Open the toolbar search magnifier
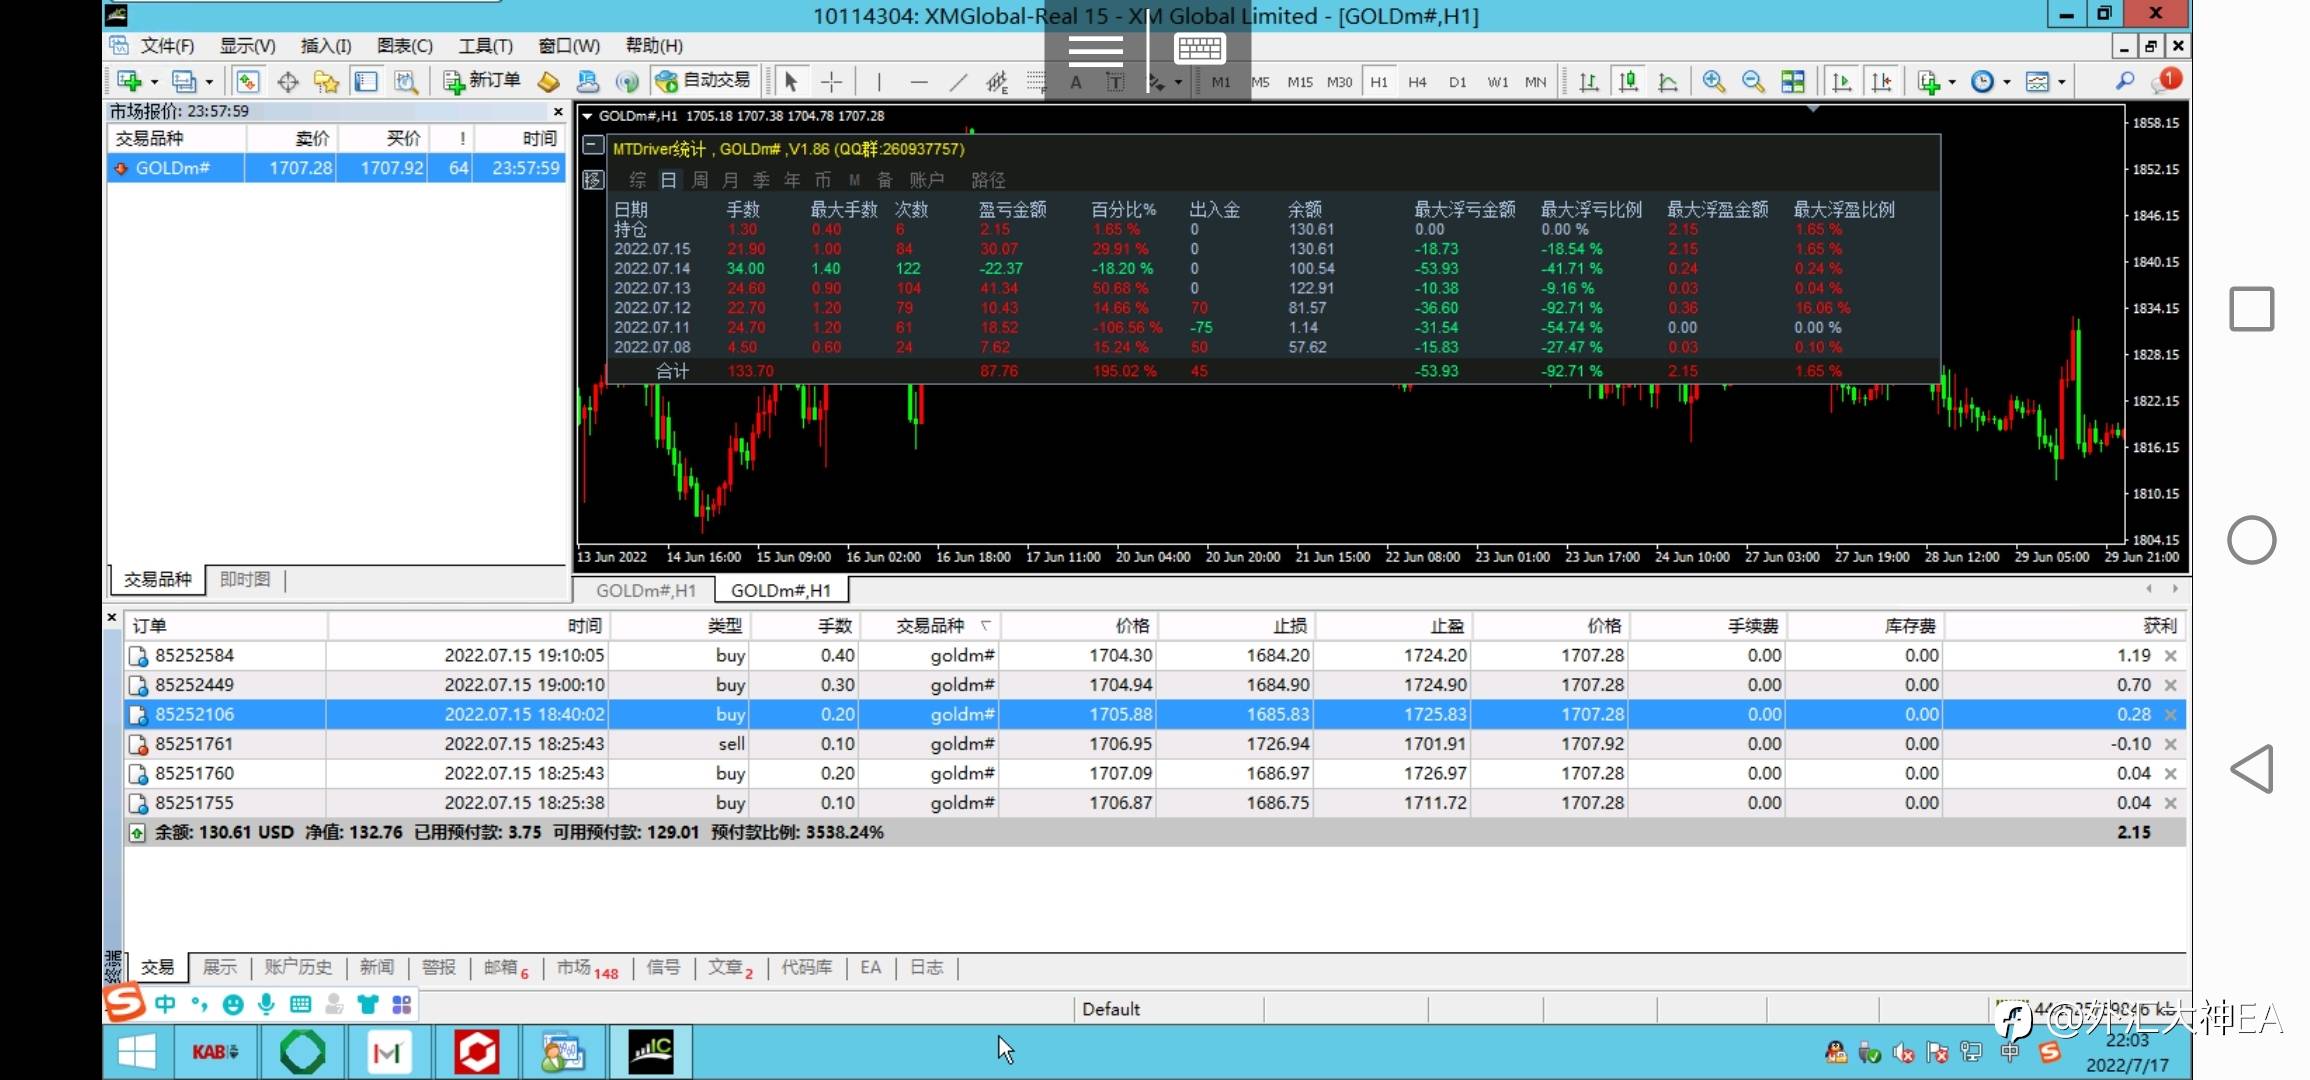The width and height of the screenshot is (2310, 1080). coord(2125,82)
